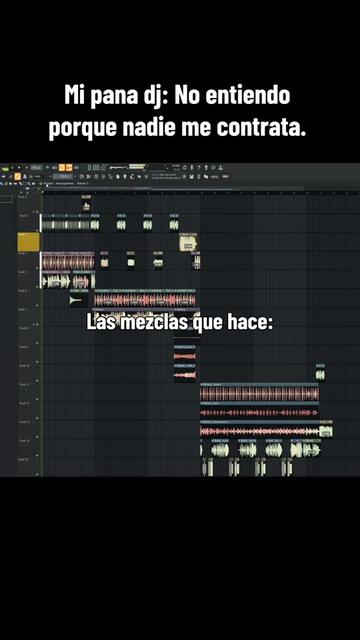Click the 0:00 song time display
Screen dimensions: 360x640
(97, 167)
